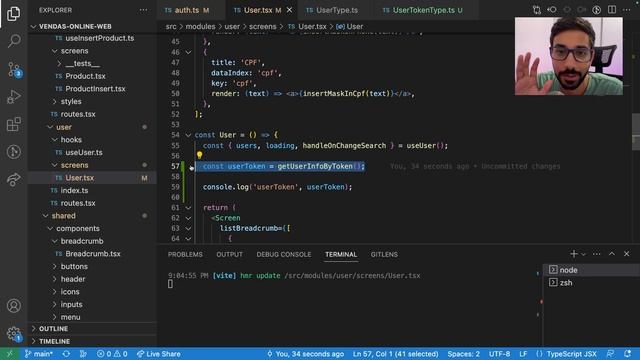Click the notifications bell in status bar
Screen dimensions: 640x360
pos(628,354)
